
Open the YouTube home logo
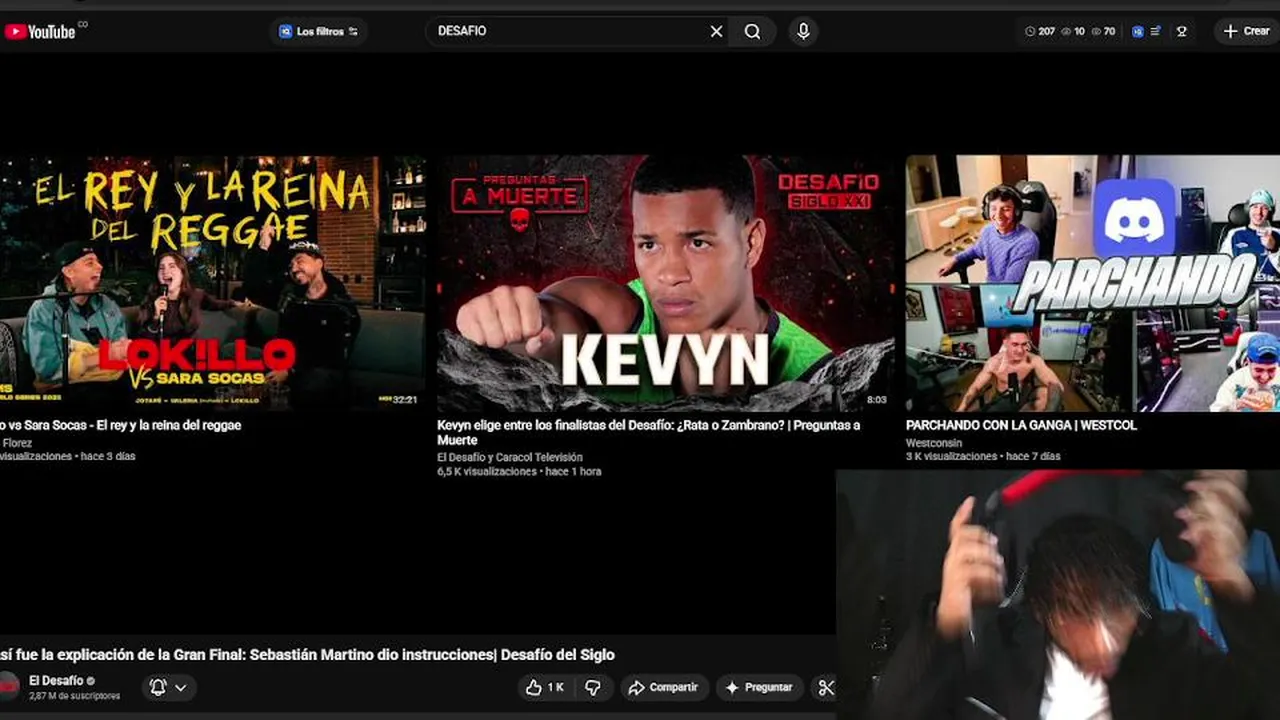[x=40, y=31]
